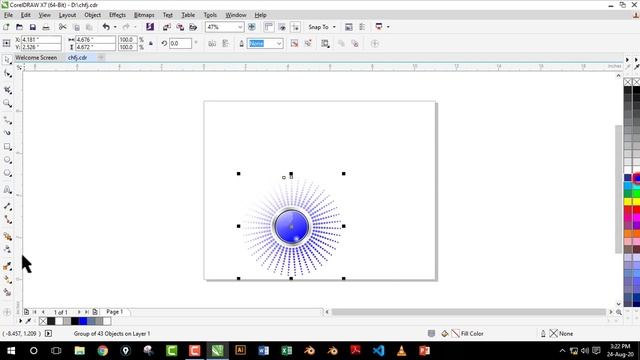The width and height of the screenshot is (640, 360).
Task: Select the Ellipse tool
Action: tap(7, 160)
